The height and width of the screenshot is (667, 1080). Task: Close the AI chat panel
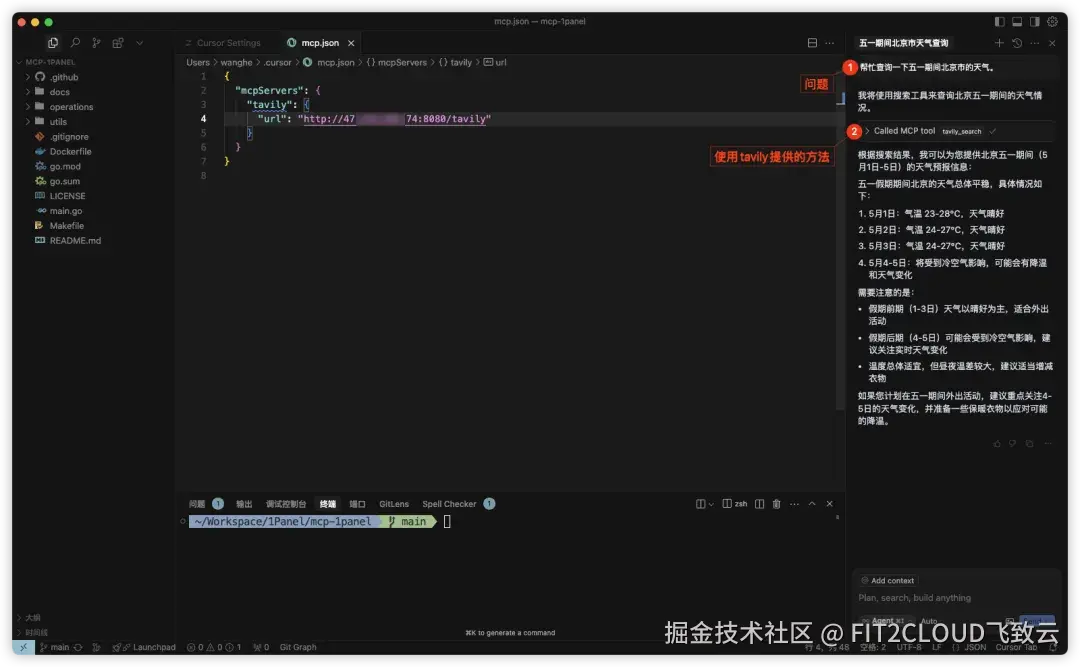1052,43
